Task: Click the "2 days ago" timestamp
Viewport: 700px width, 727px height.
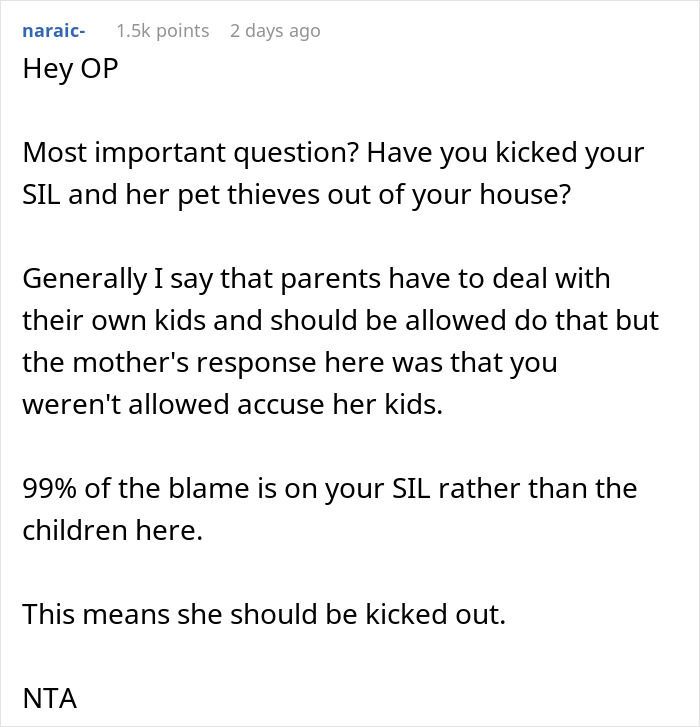Action: coord(274,31)
